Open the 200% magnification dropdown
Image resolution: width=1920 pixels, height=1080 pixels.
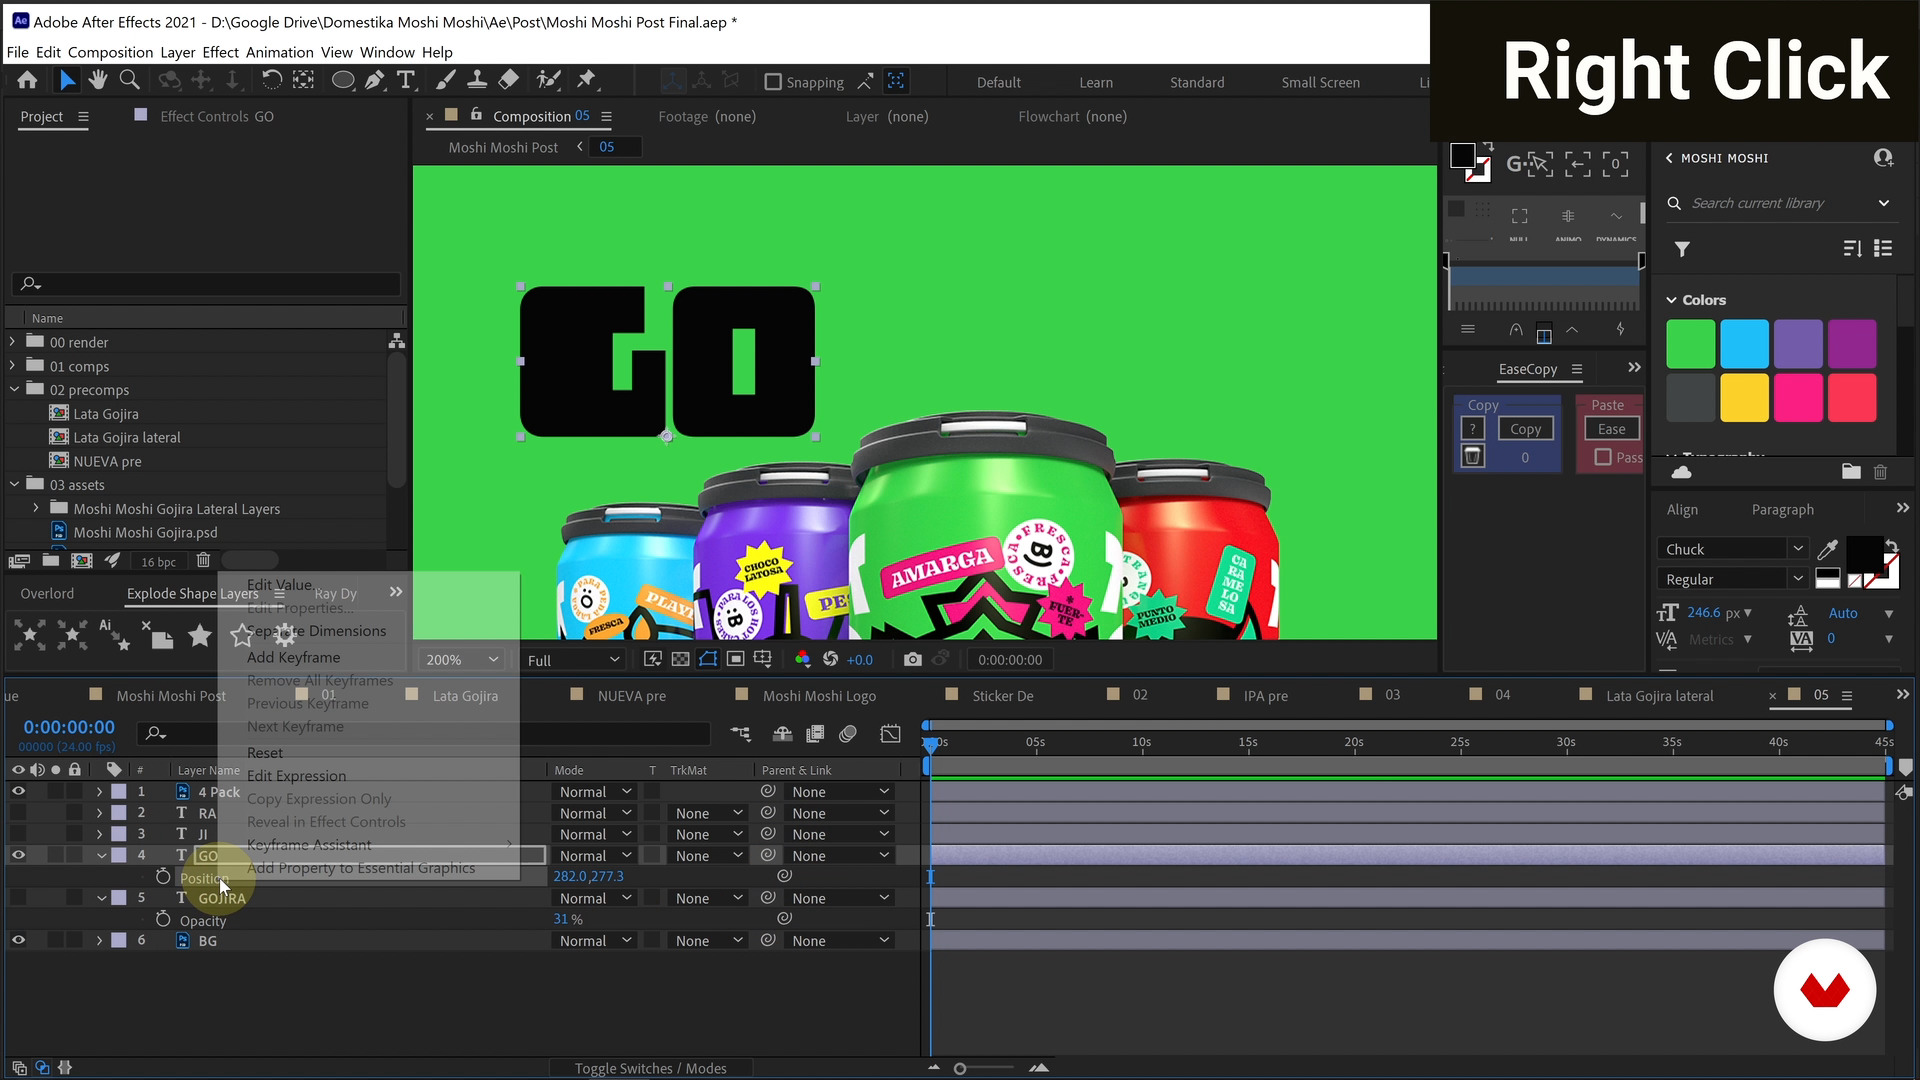coord(461,660)
